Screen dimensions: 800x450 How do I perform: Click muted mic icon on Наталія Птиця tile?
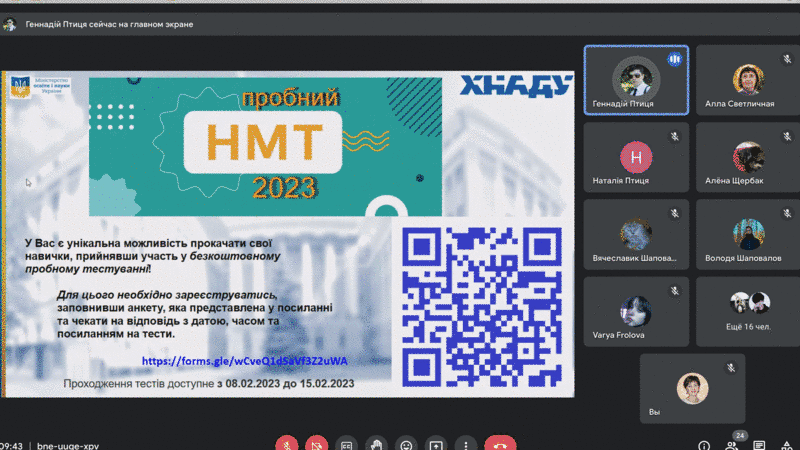[674, 136]
